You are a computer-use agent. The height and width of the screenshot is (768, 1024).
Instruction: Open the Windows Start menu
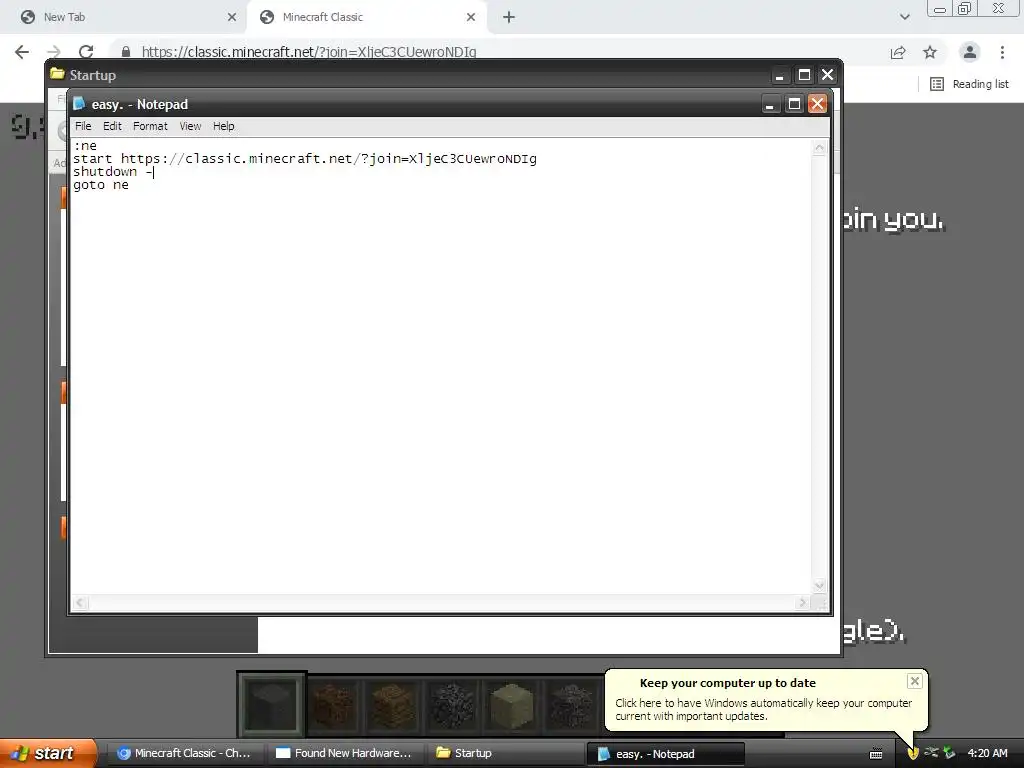pos(47,754)
